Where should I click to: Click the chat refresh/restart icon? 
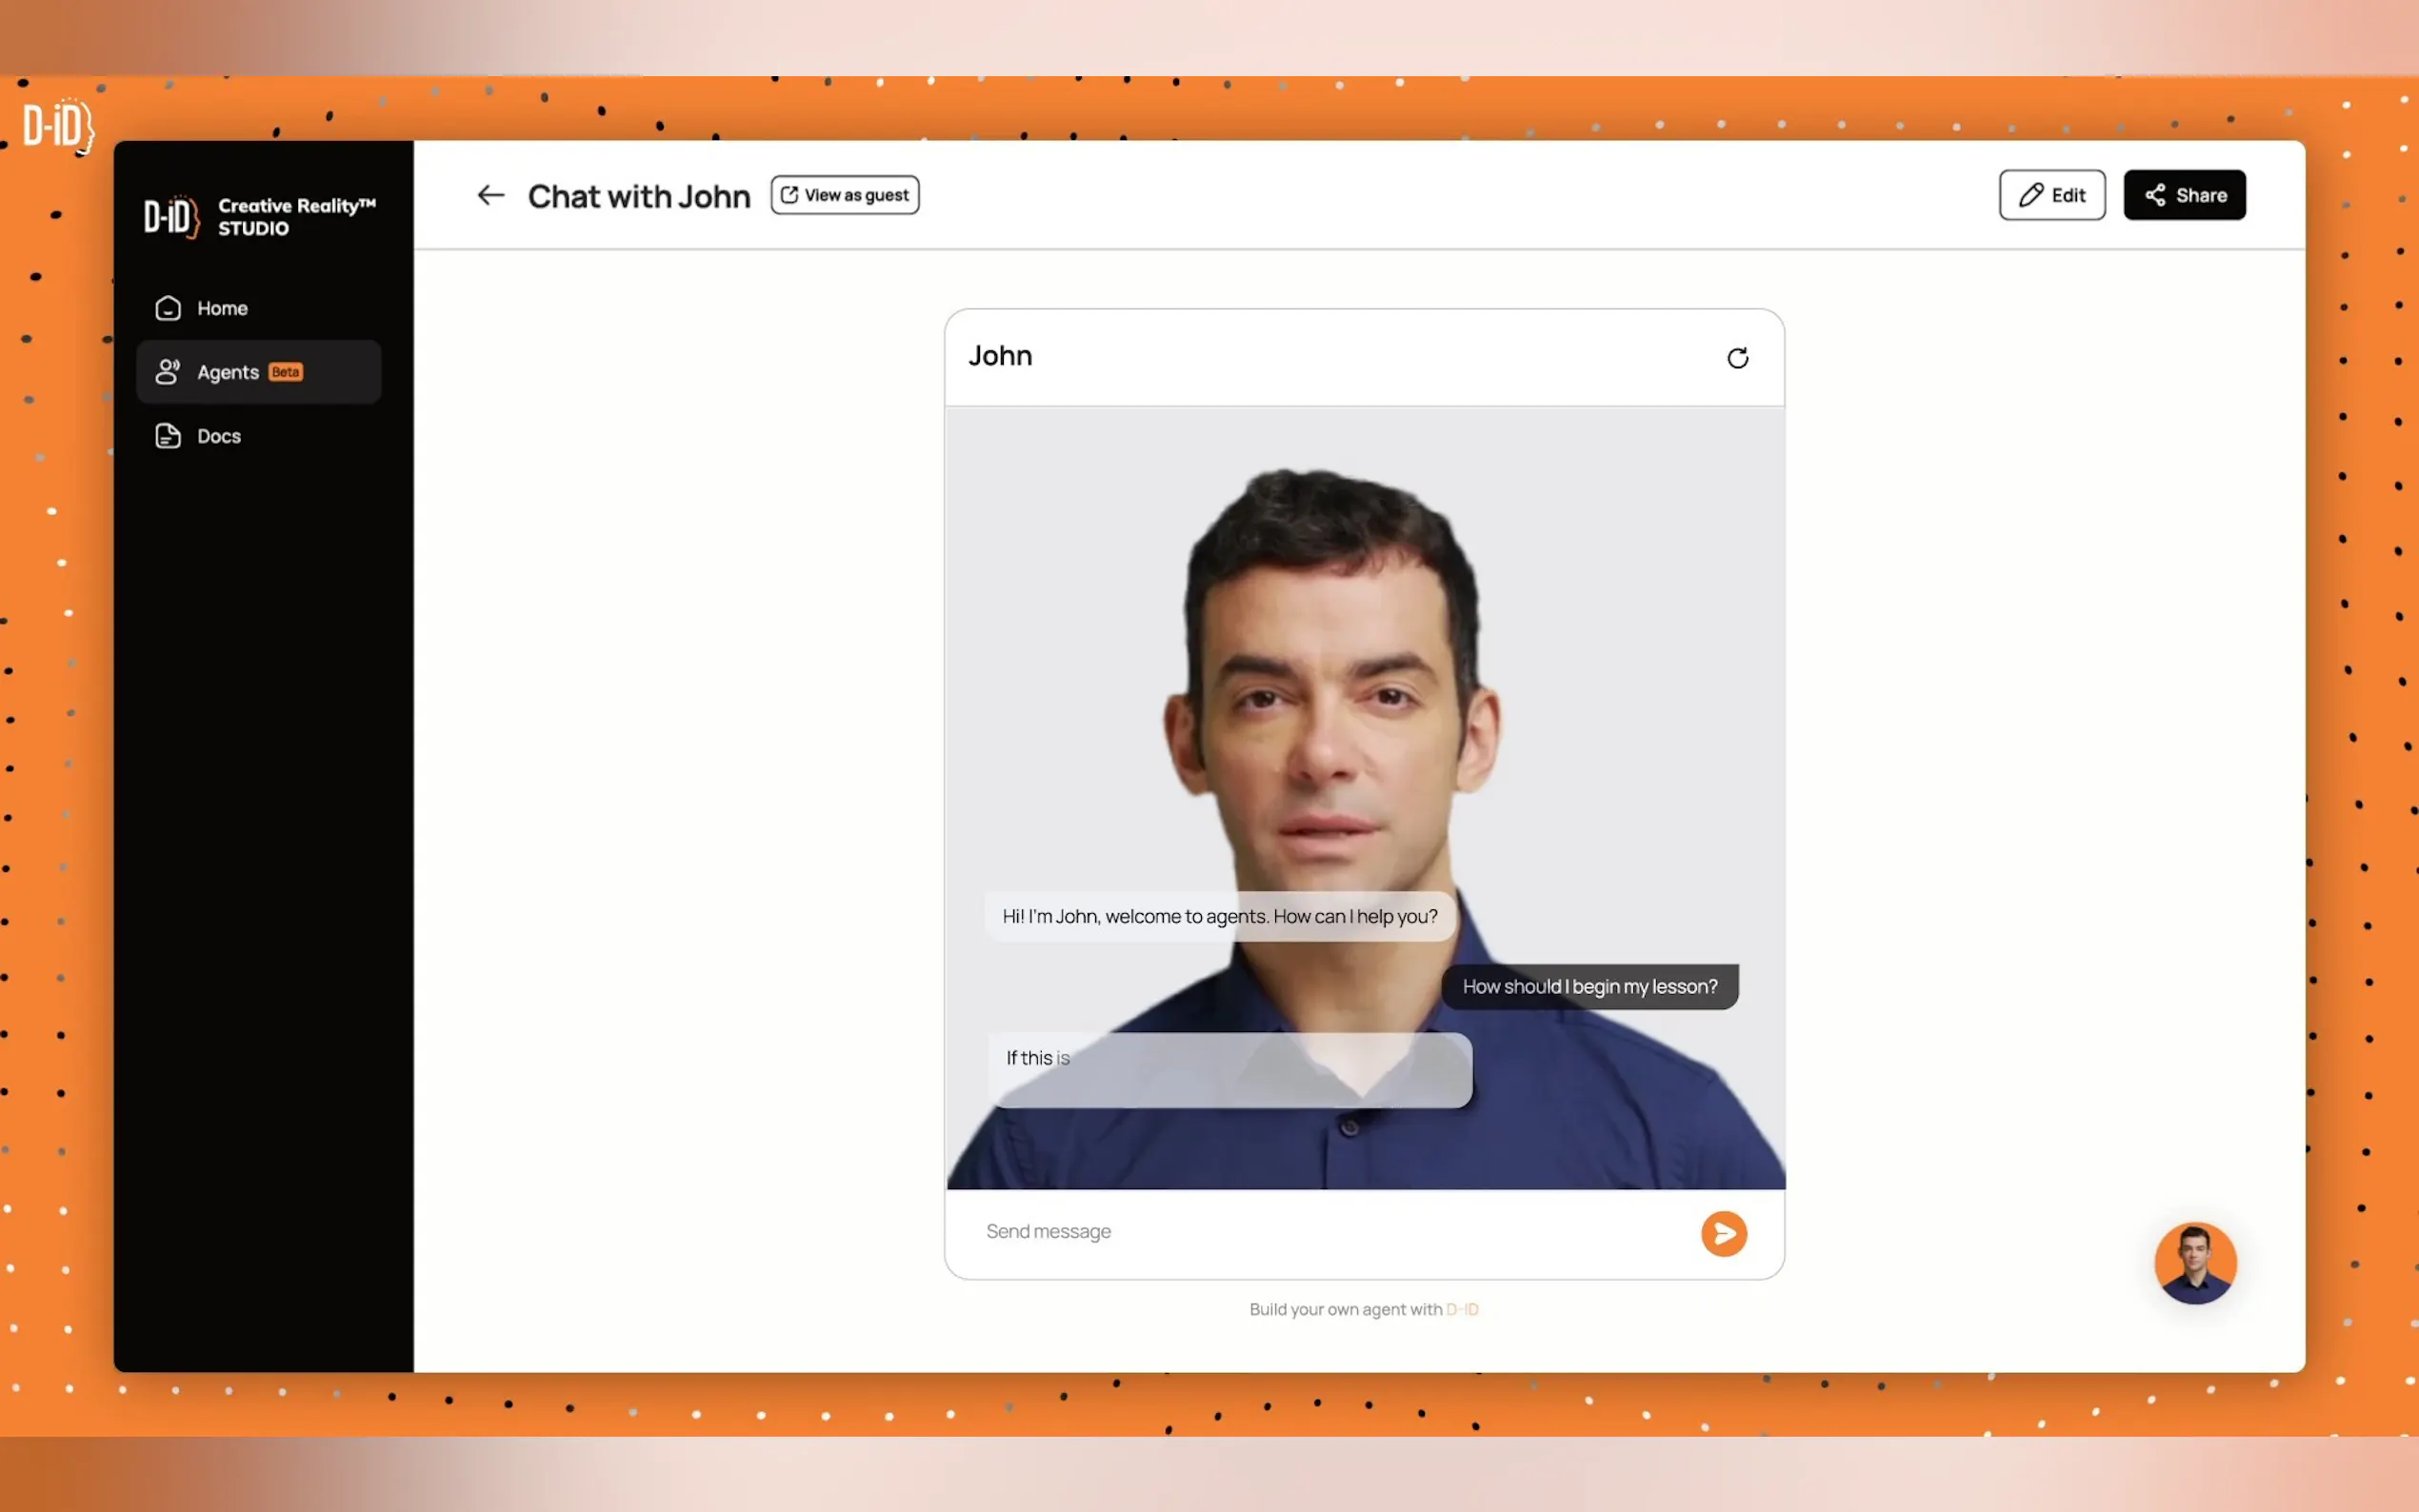pyautogui.click(x=1737, y=358)
